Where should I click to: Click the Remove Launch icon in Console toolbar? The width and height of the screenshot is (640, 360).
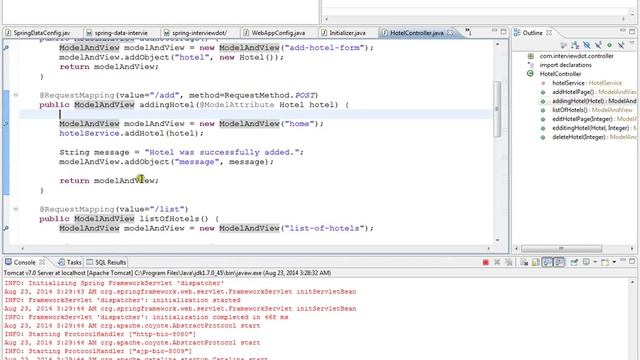click(497, 262)
